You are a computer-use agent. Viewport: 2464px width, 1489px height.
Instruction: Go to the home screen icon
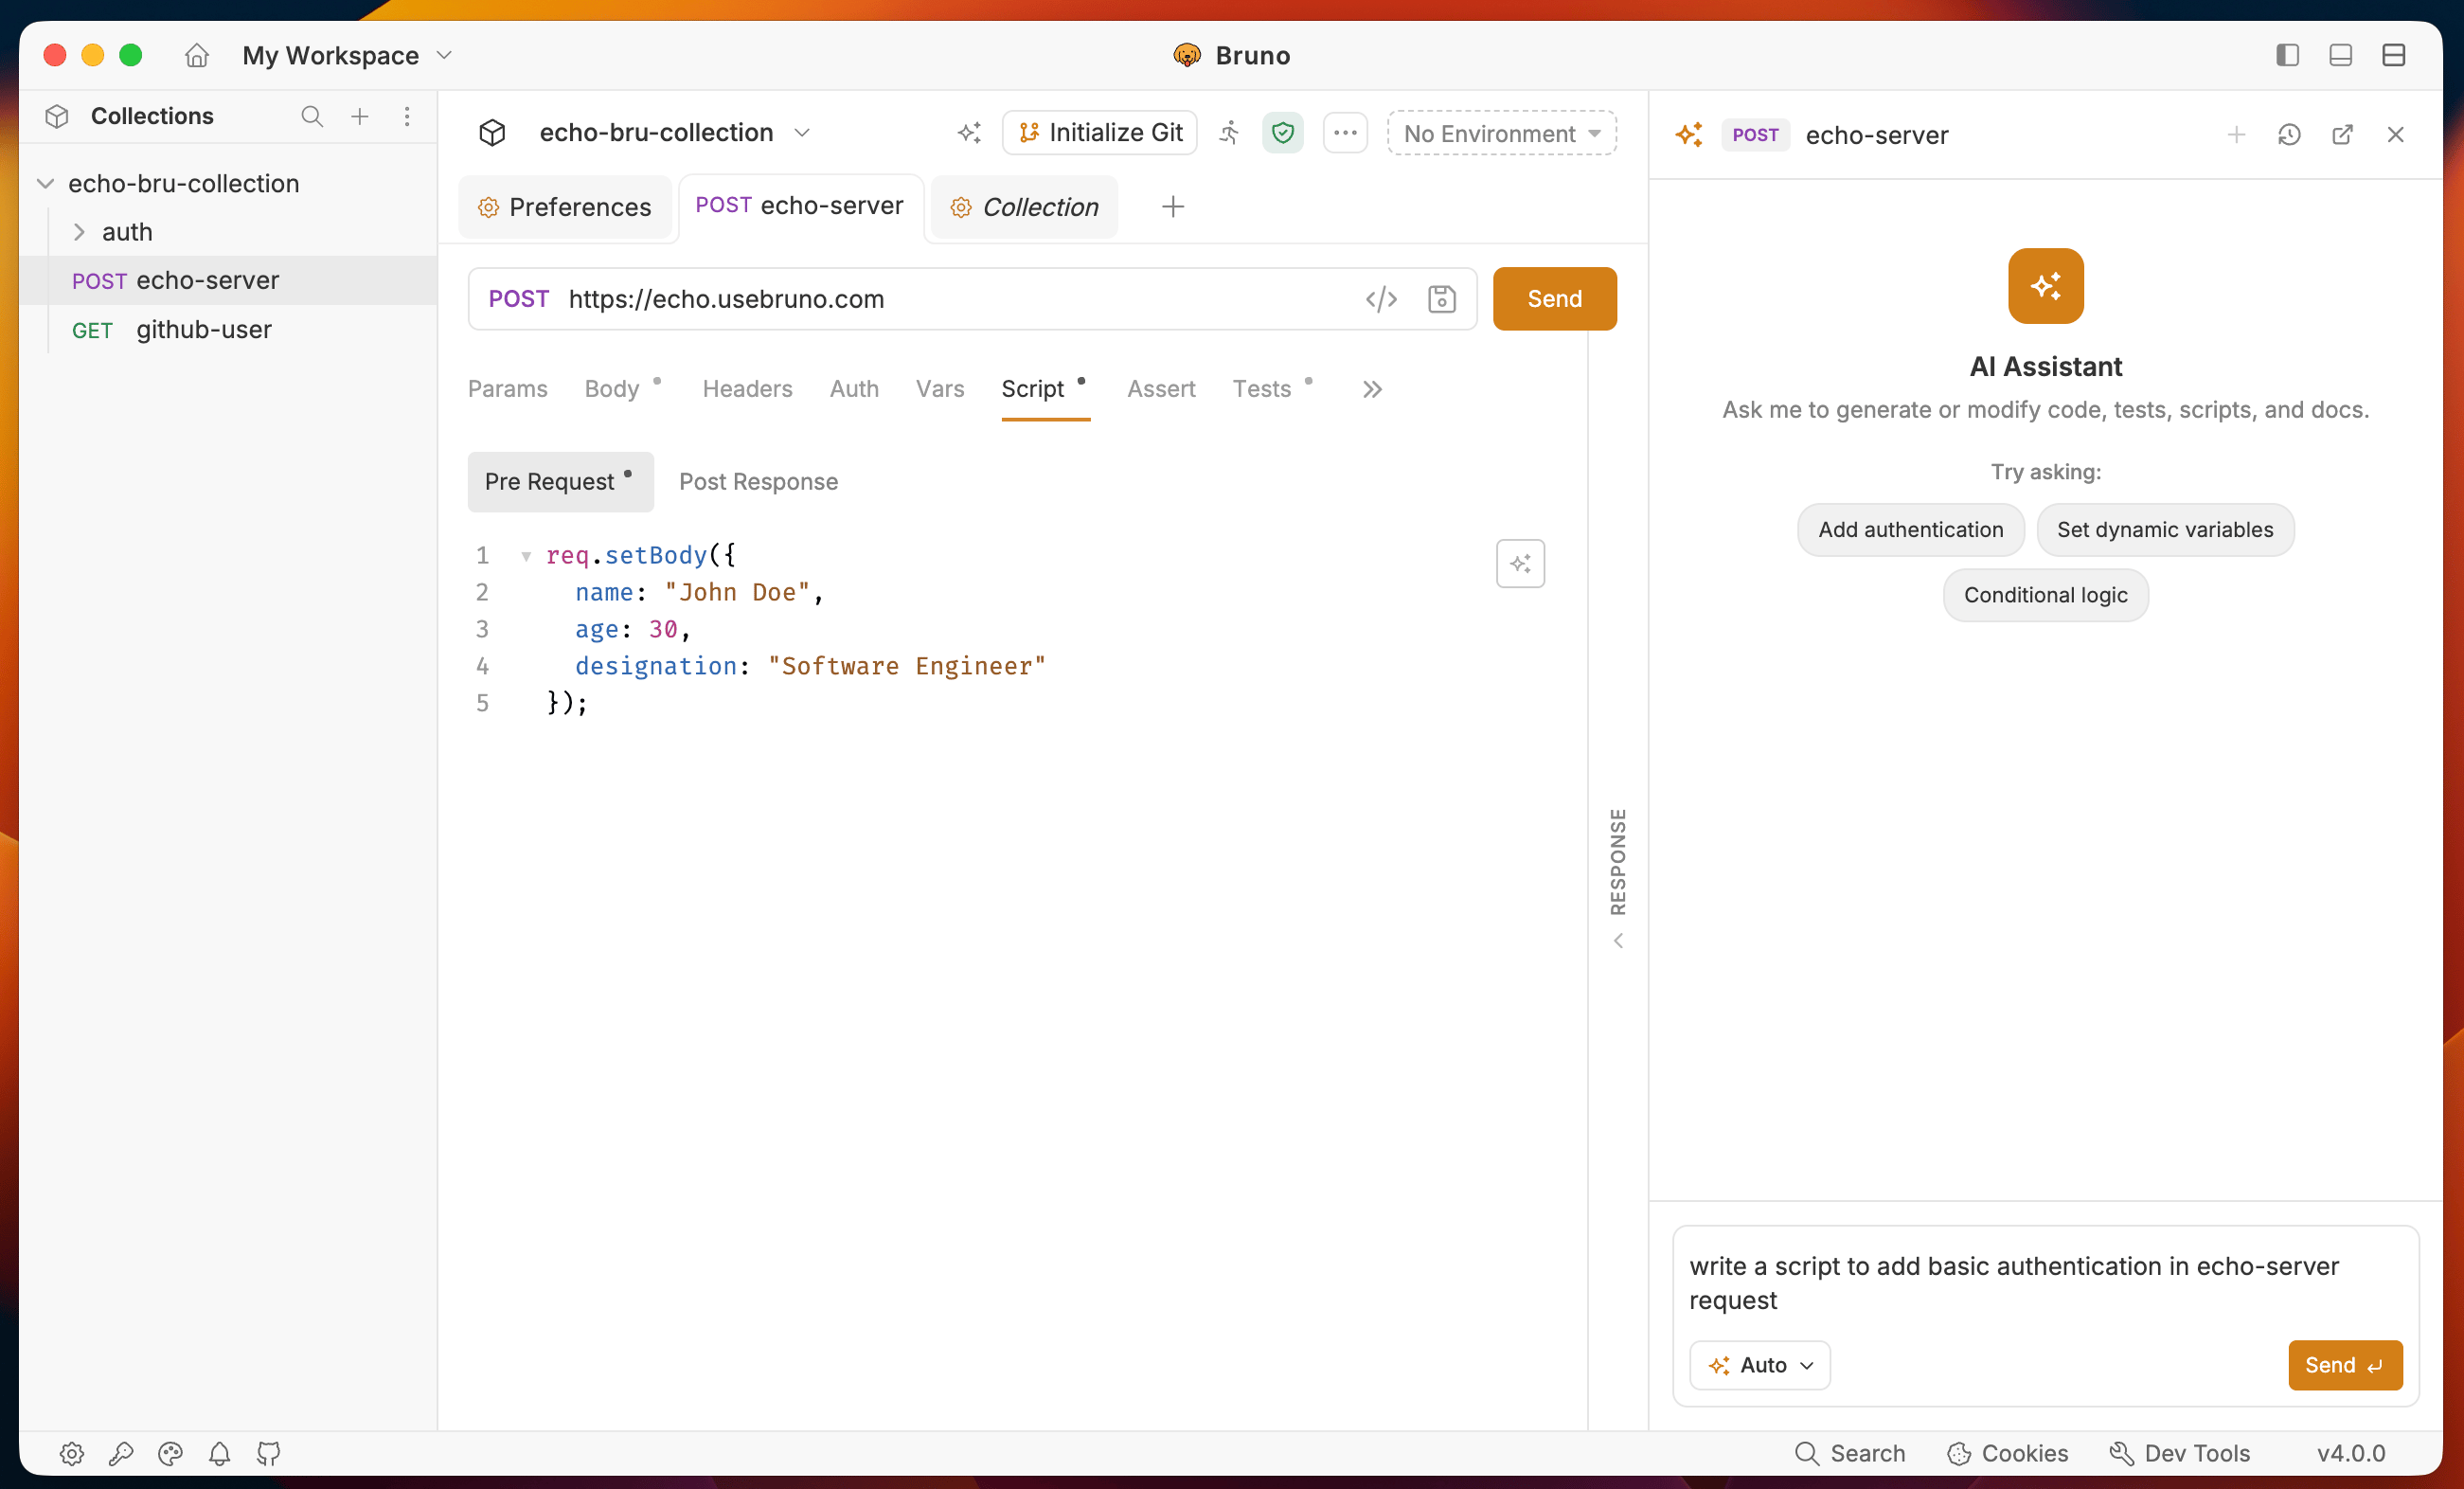[x=197, y=55]
